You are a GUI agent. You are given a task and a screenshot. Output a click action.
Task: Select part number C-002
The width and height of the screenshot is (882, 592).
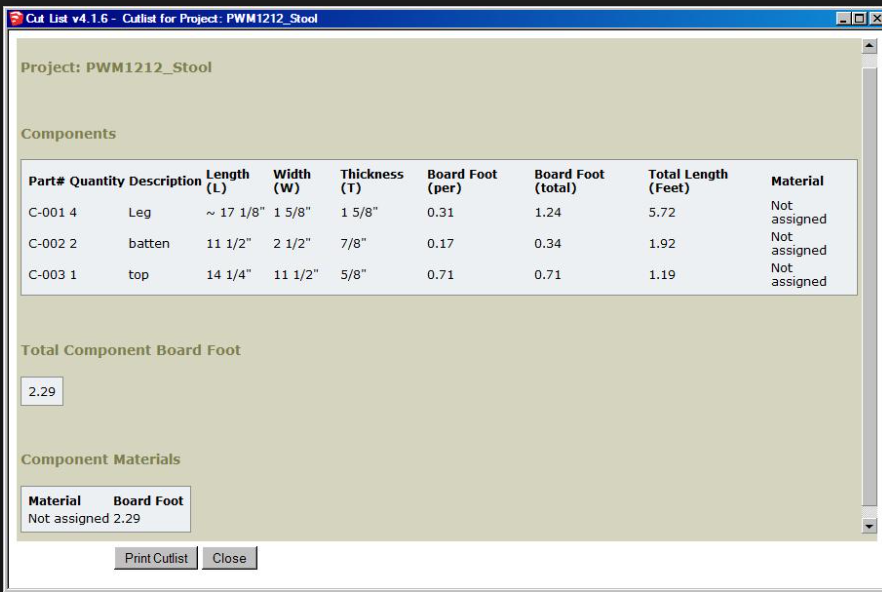point(47,243)
